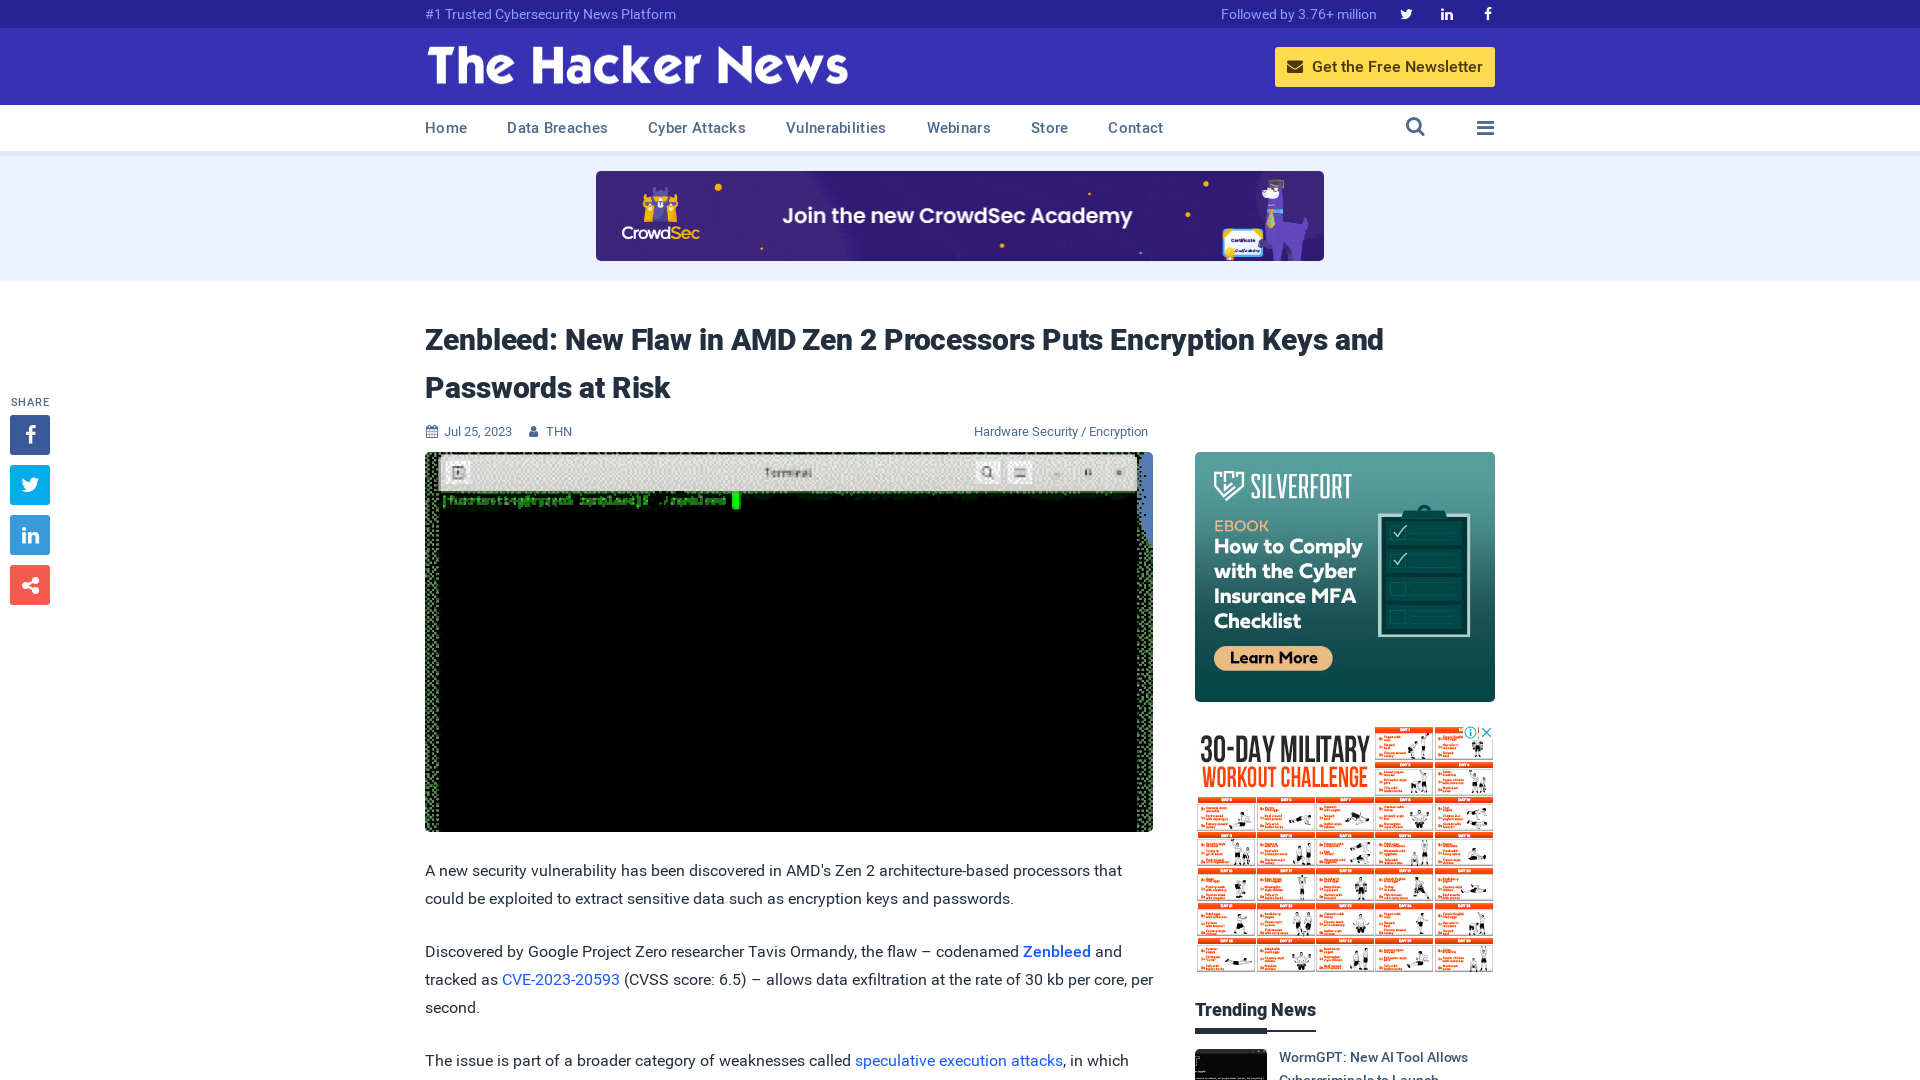Screen dimensions: 1920x1080
Task: Click the LinkedIn icon in header
Action: pyautogui.click(x=1447, y=15)
